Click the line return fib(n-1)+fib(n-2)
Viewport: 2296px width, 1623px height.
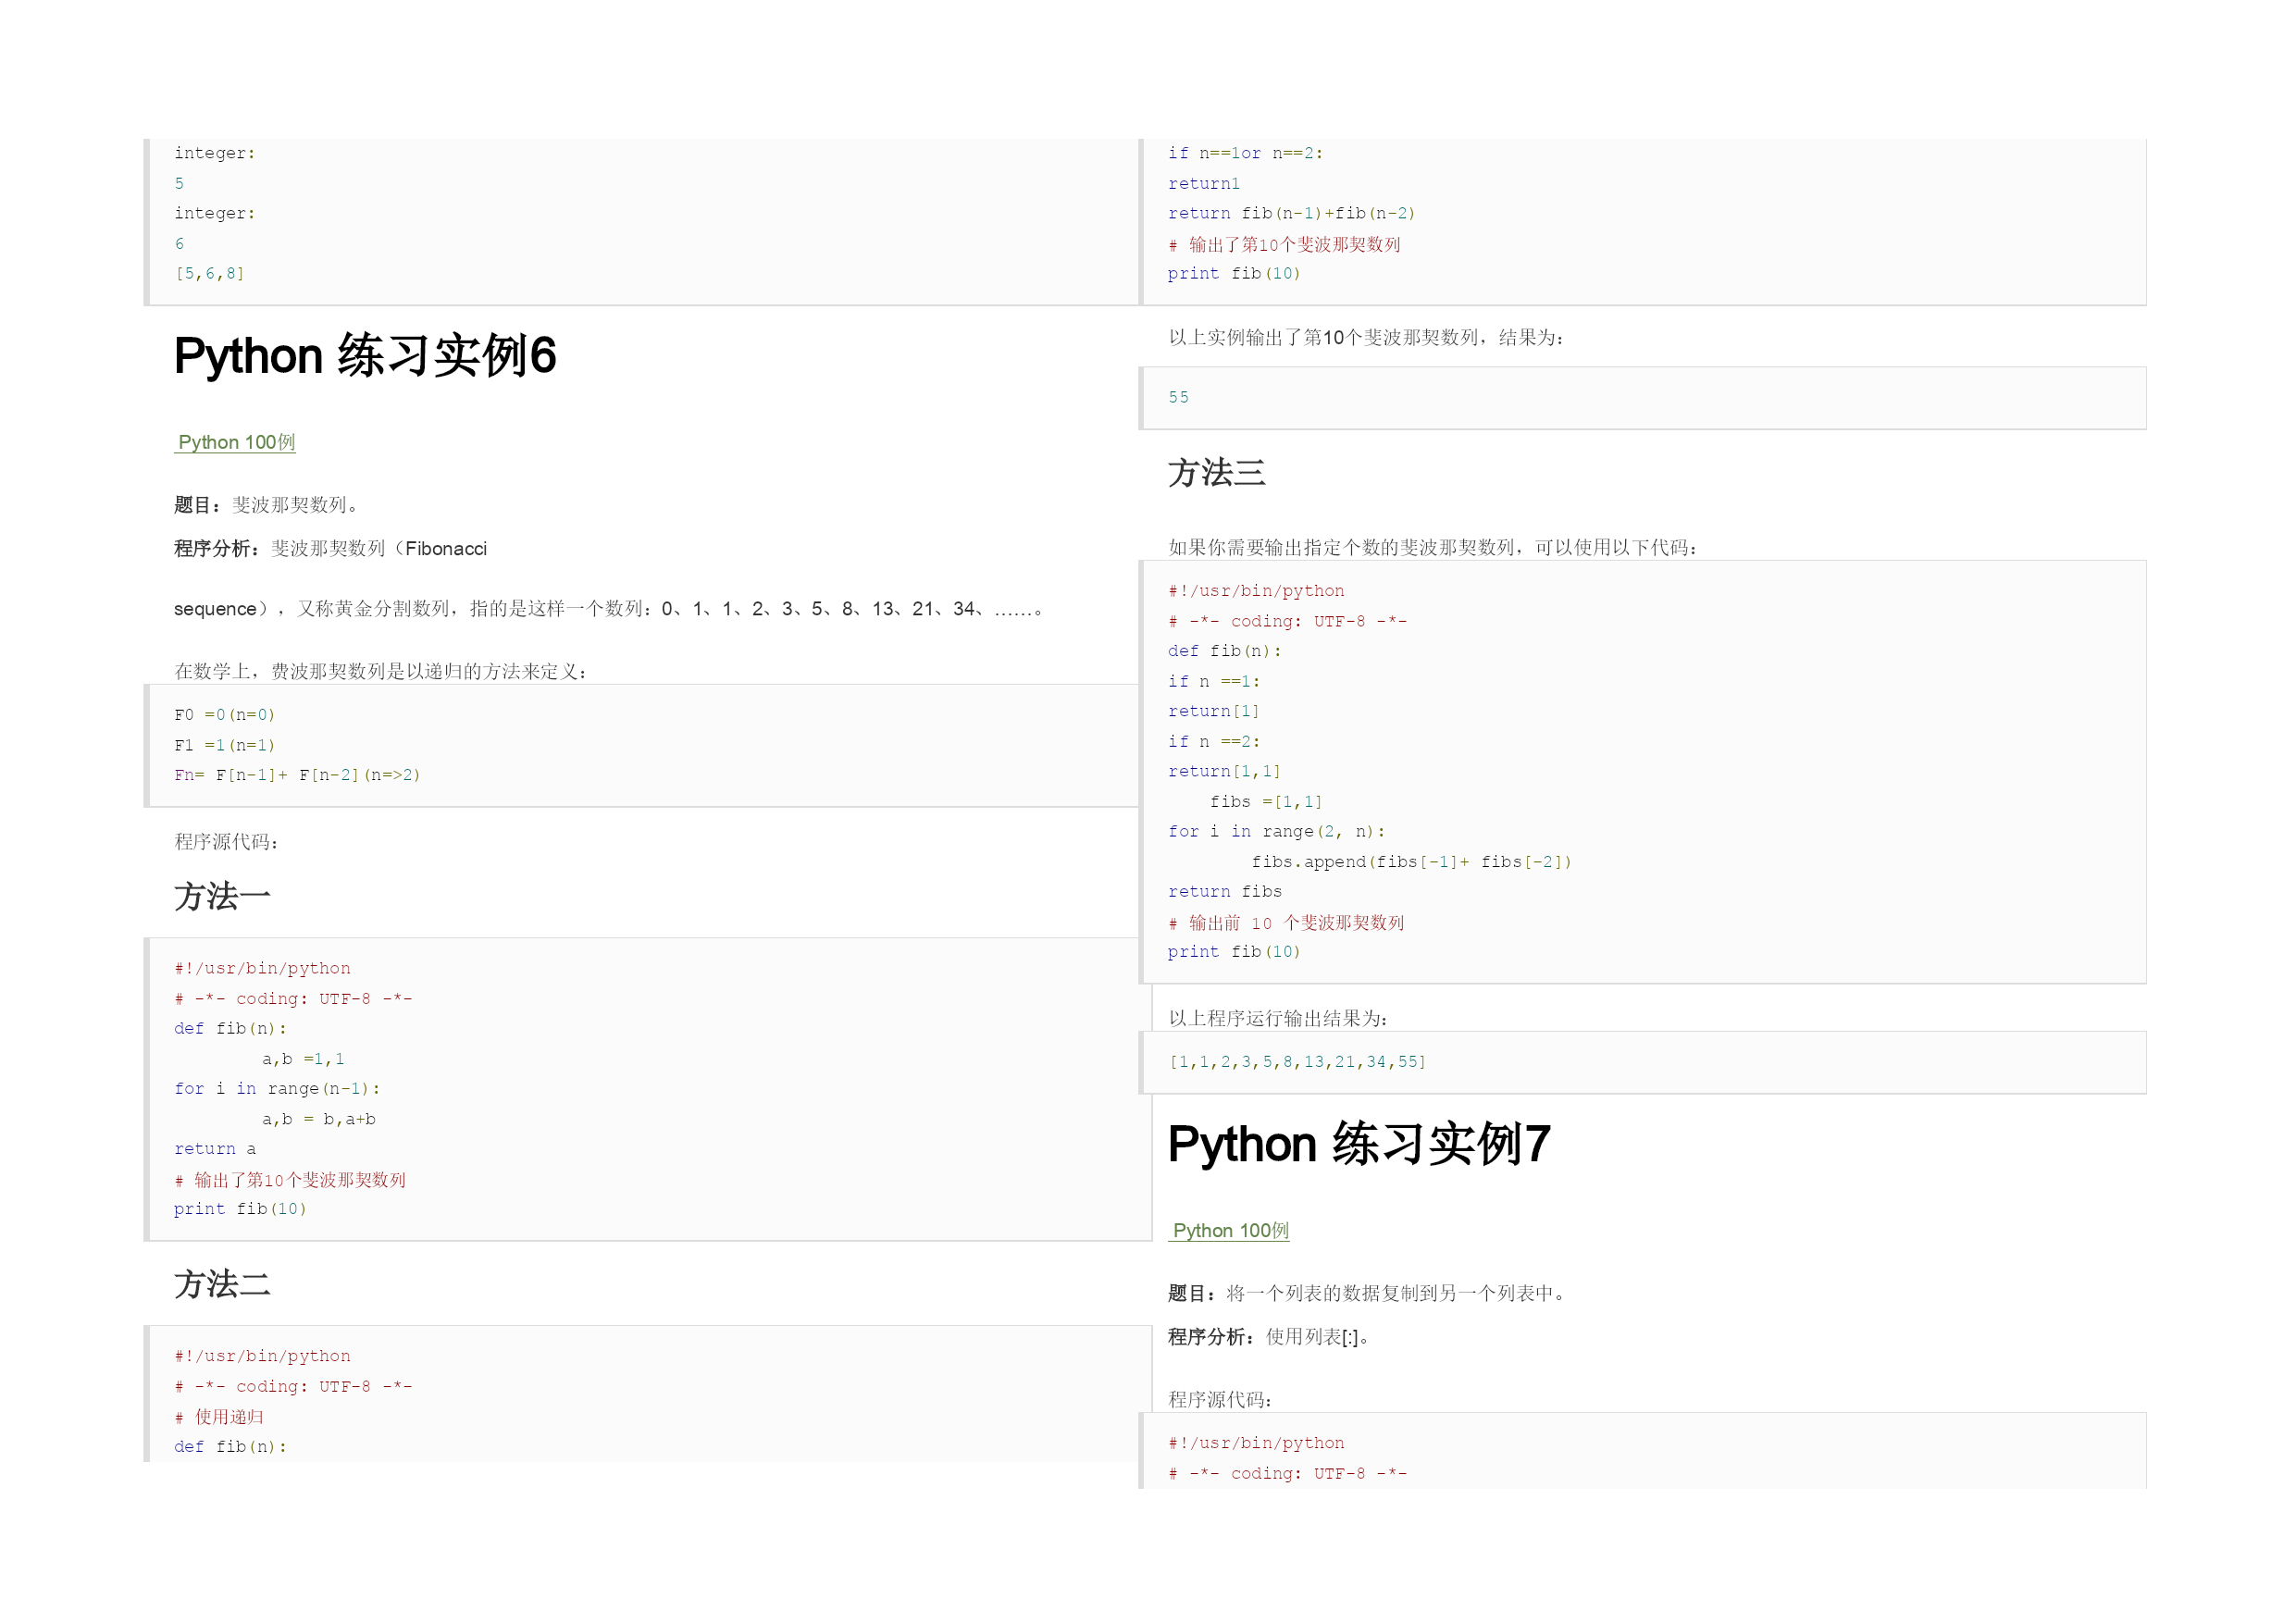click(x=1292, y=213)
